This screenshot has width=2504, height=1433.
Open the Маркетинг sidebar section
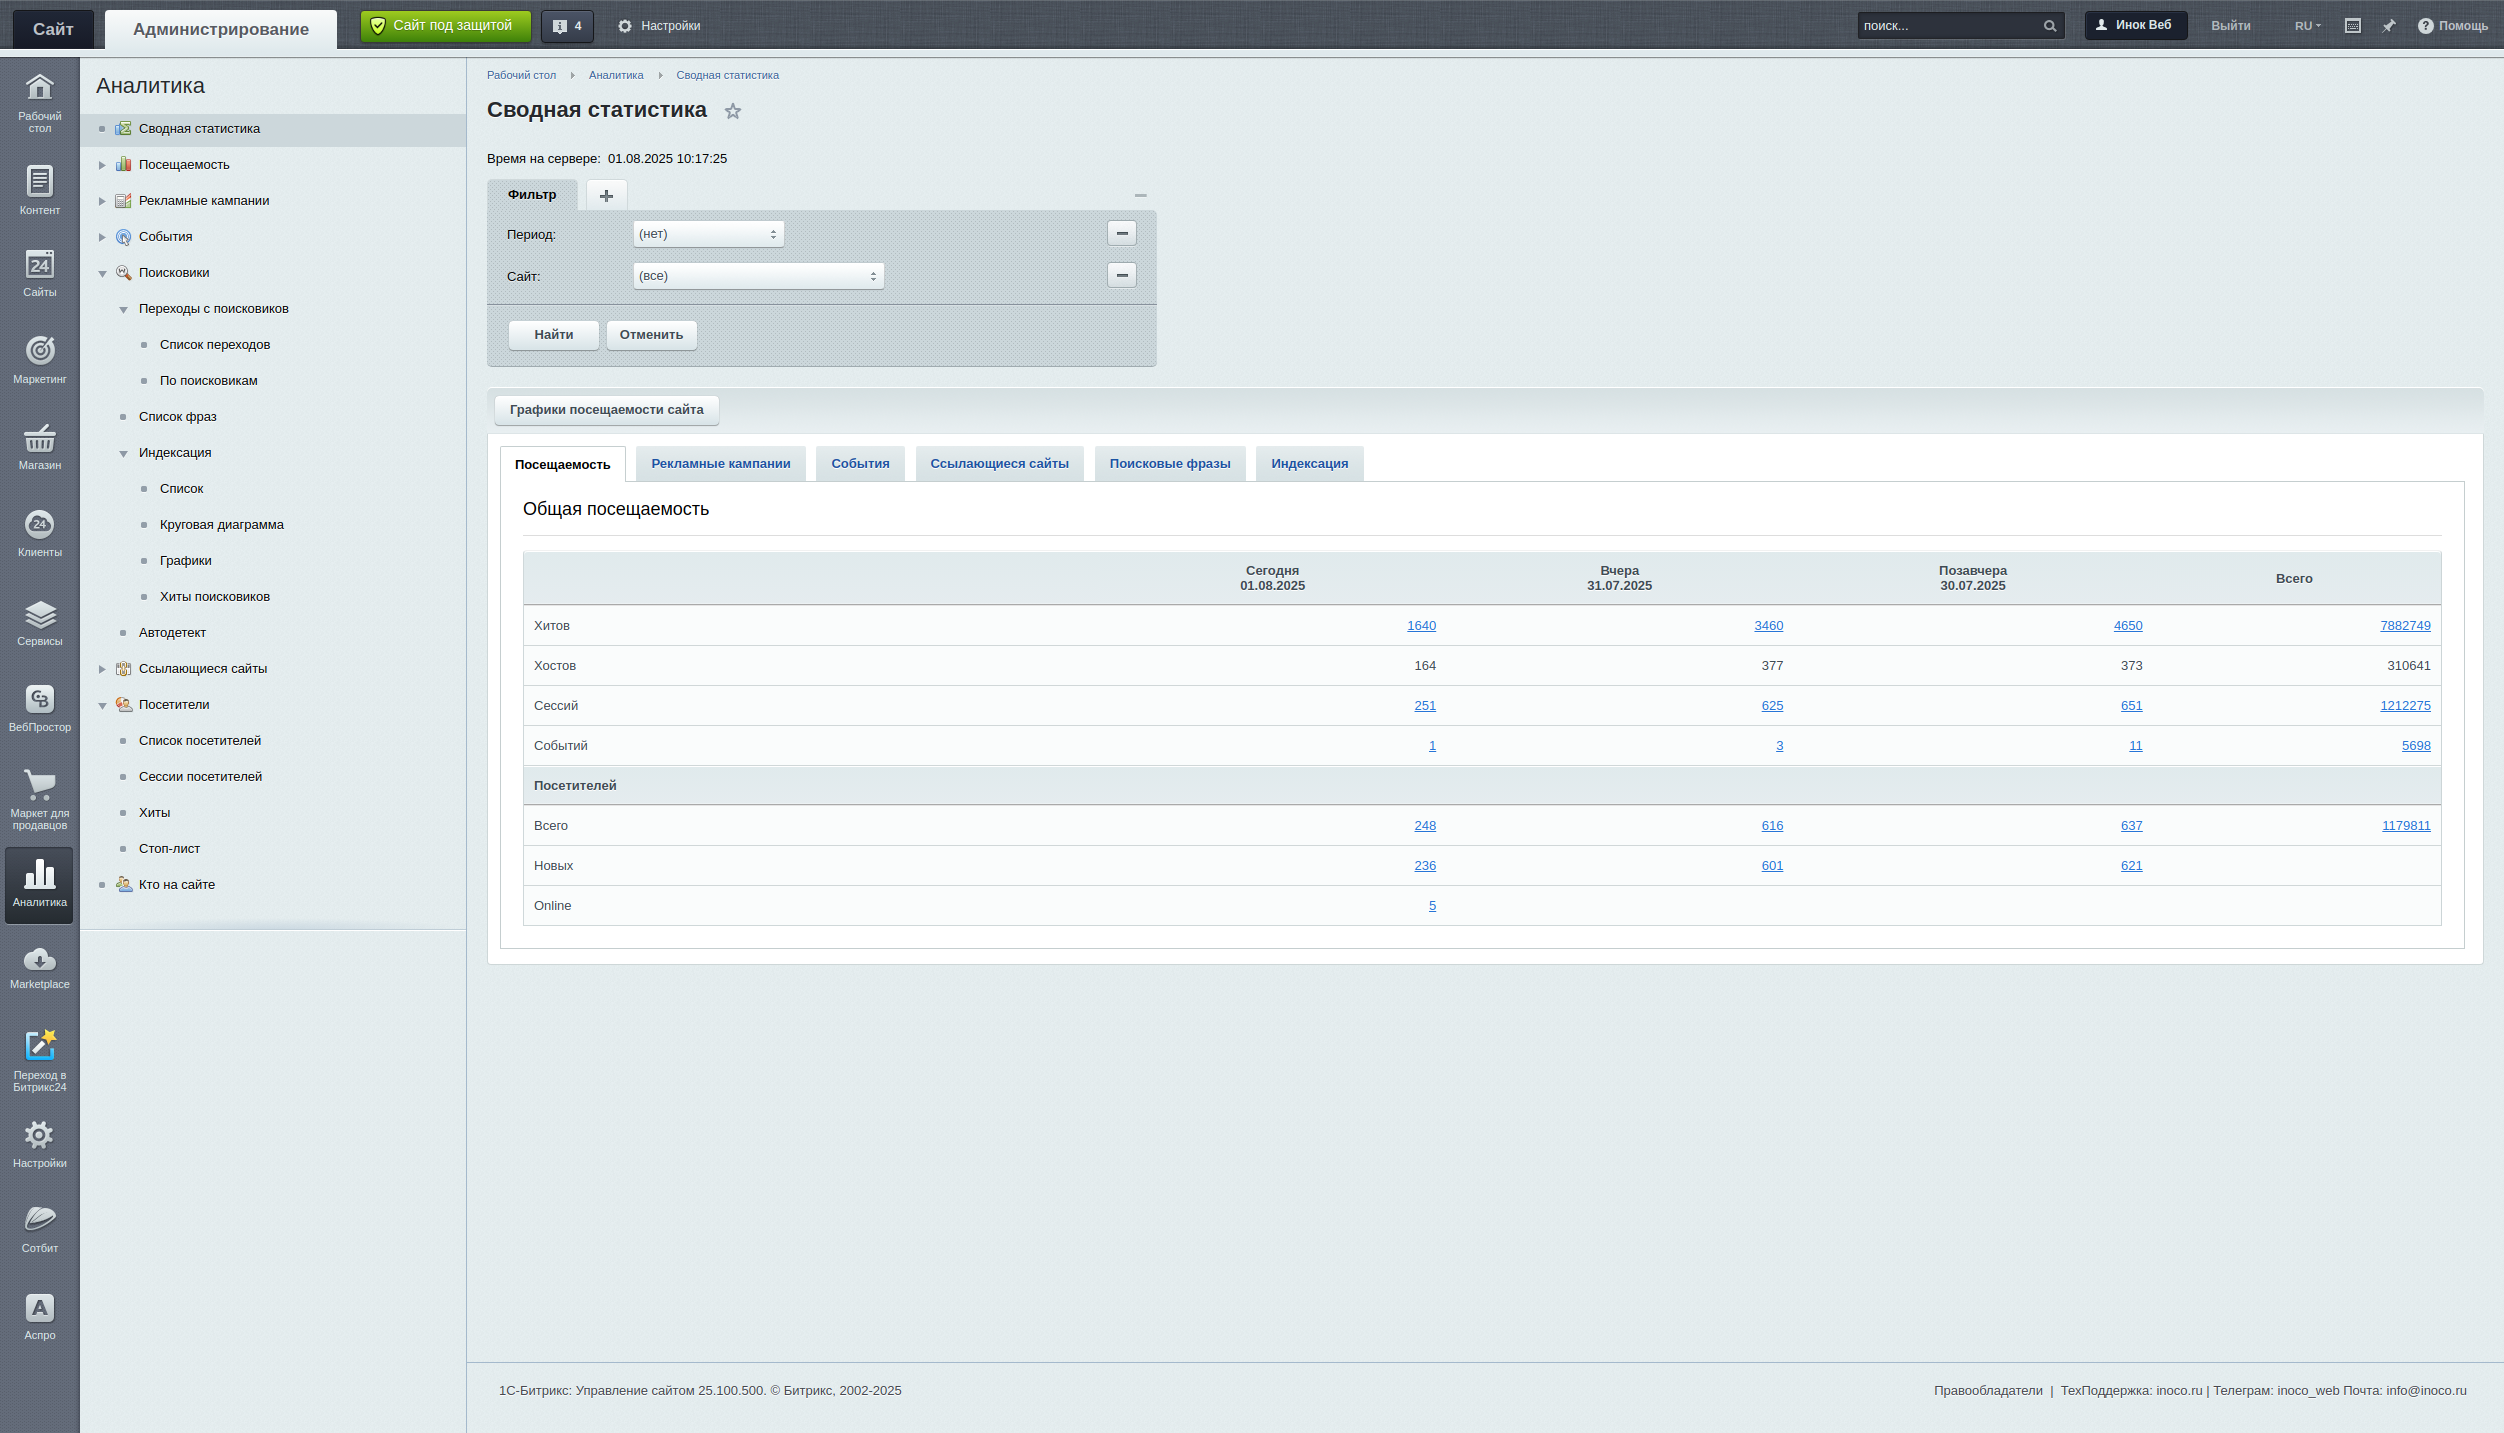coord(39,360)
